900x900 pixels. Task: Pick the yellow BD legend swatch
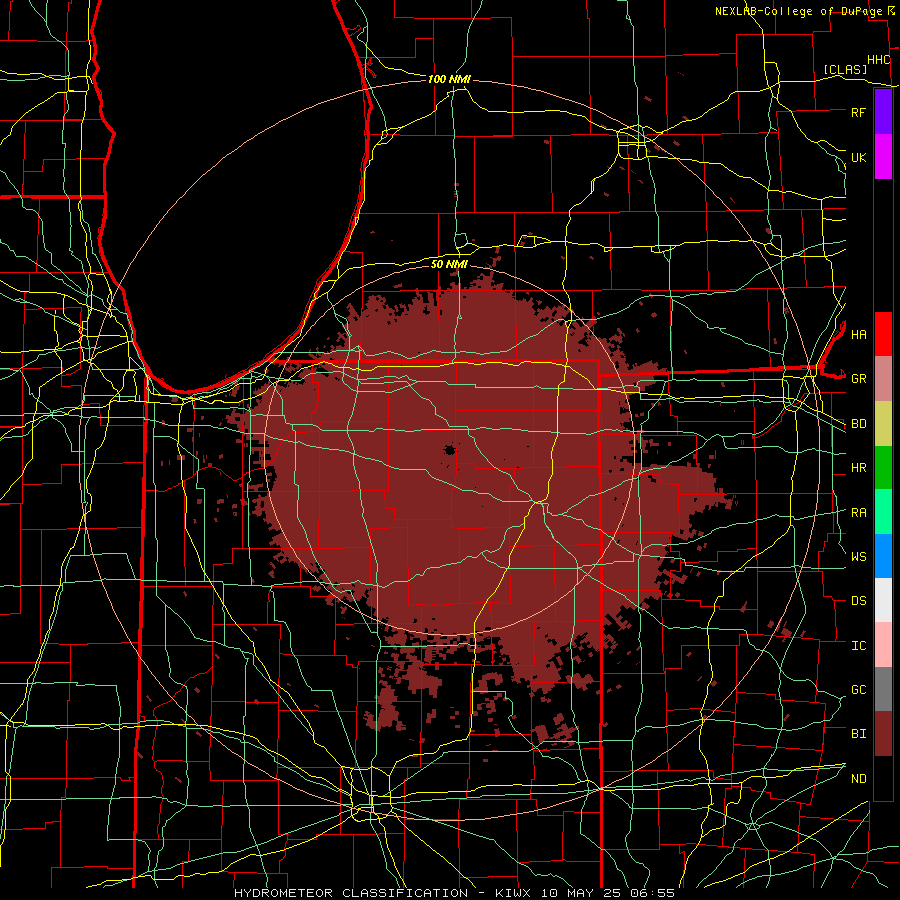tap(883, 424)
